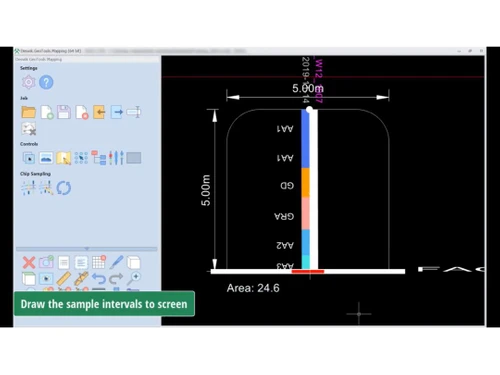500x375 pixels.
Task: Click the blue Help question mark icon
Action: 46,82
